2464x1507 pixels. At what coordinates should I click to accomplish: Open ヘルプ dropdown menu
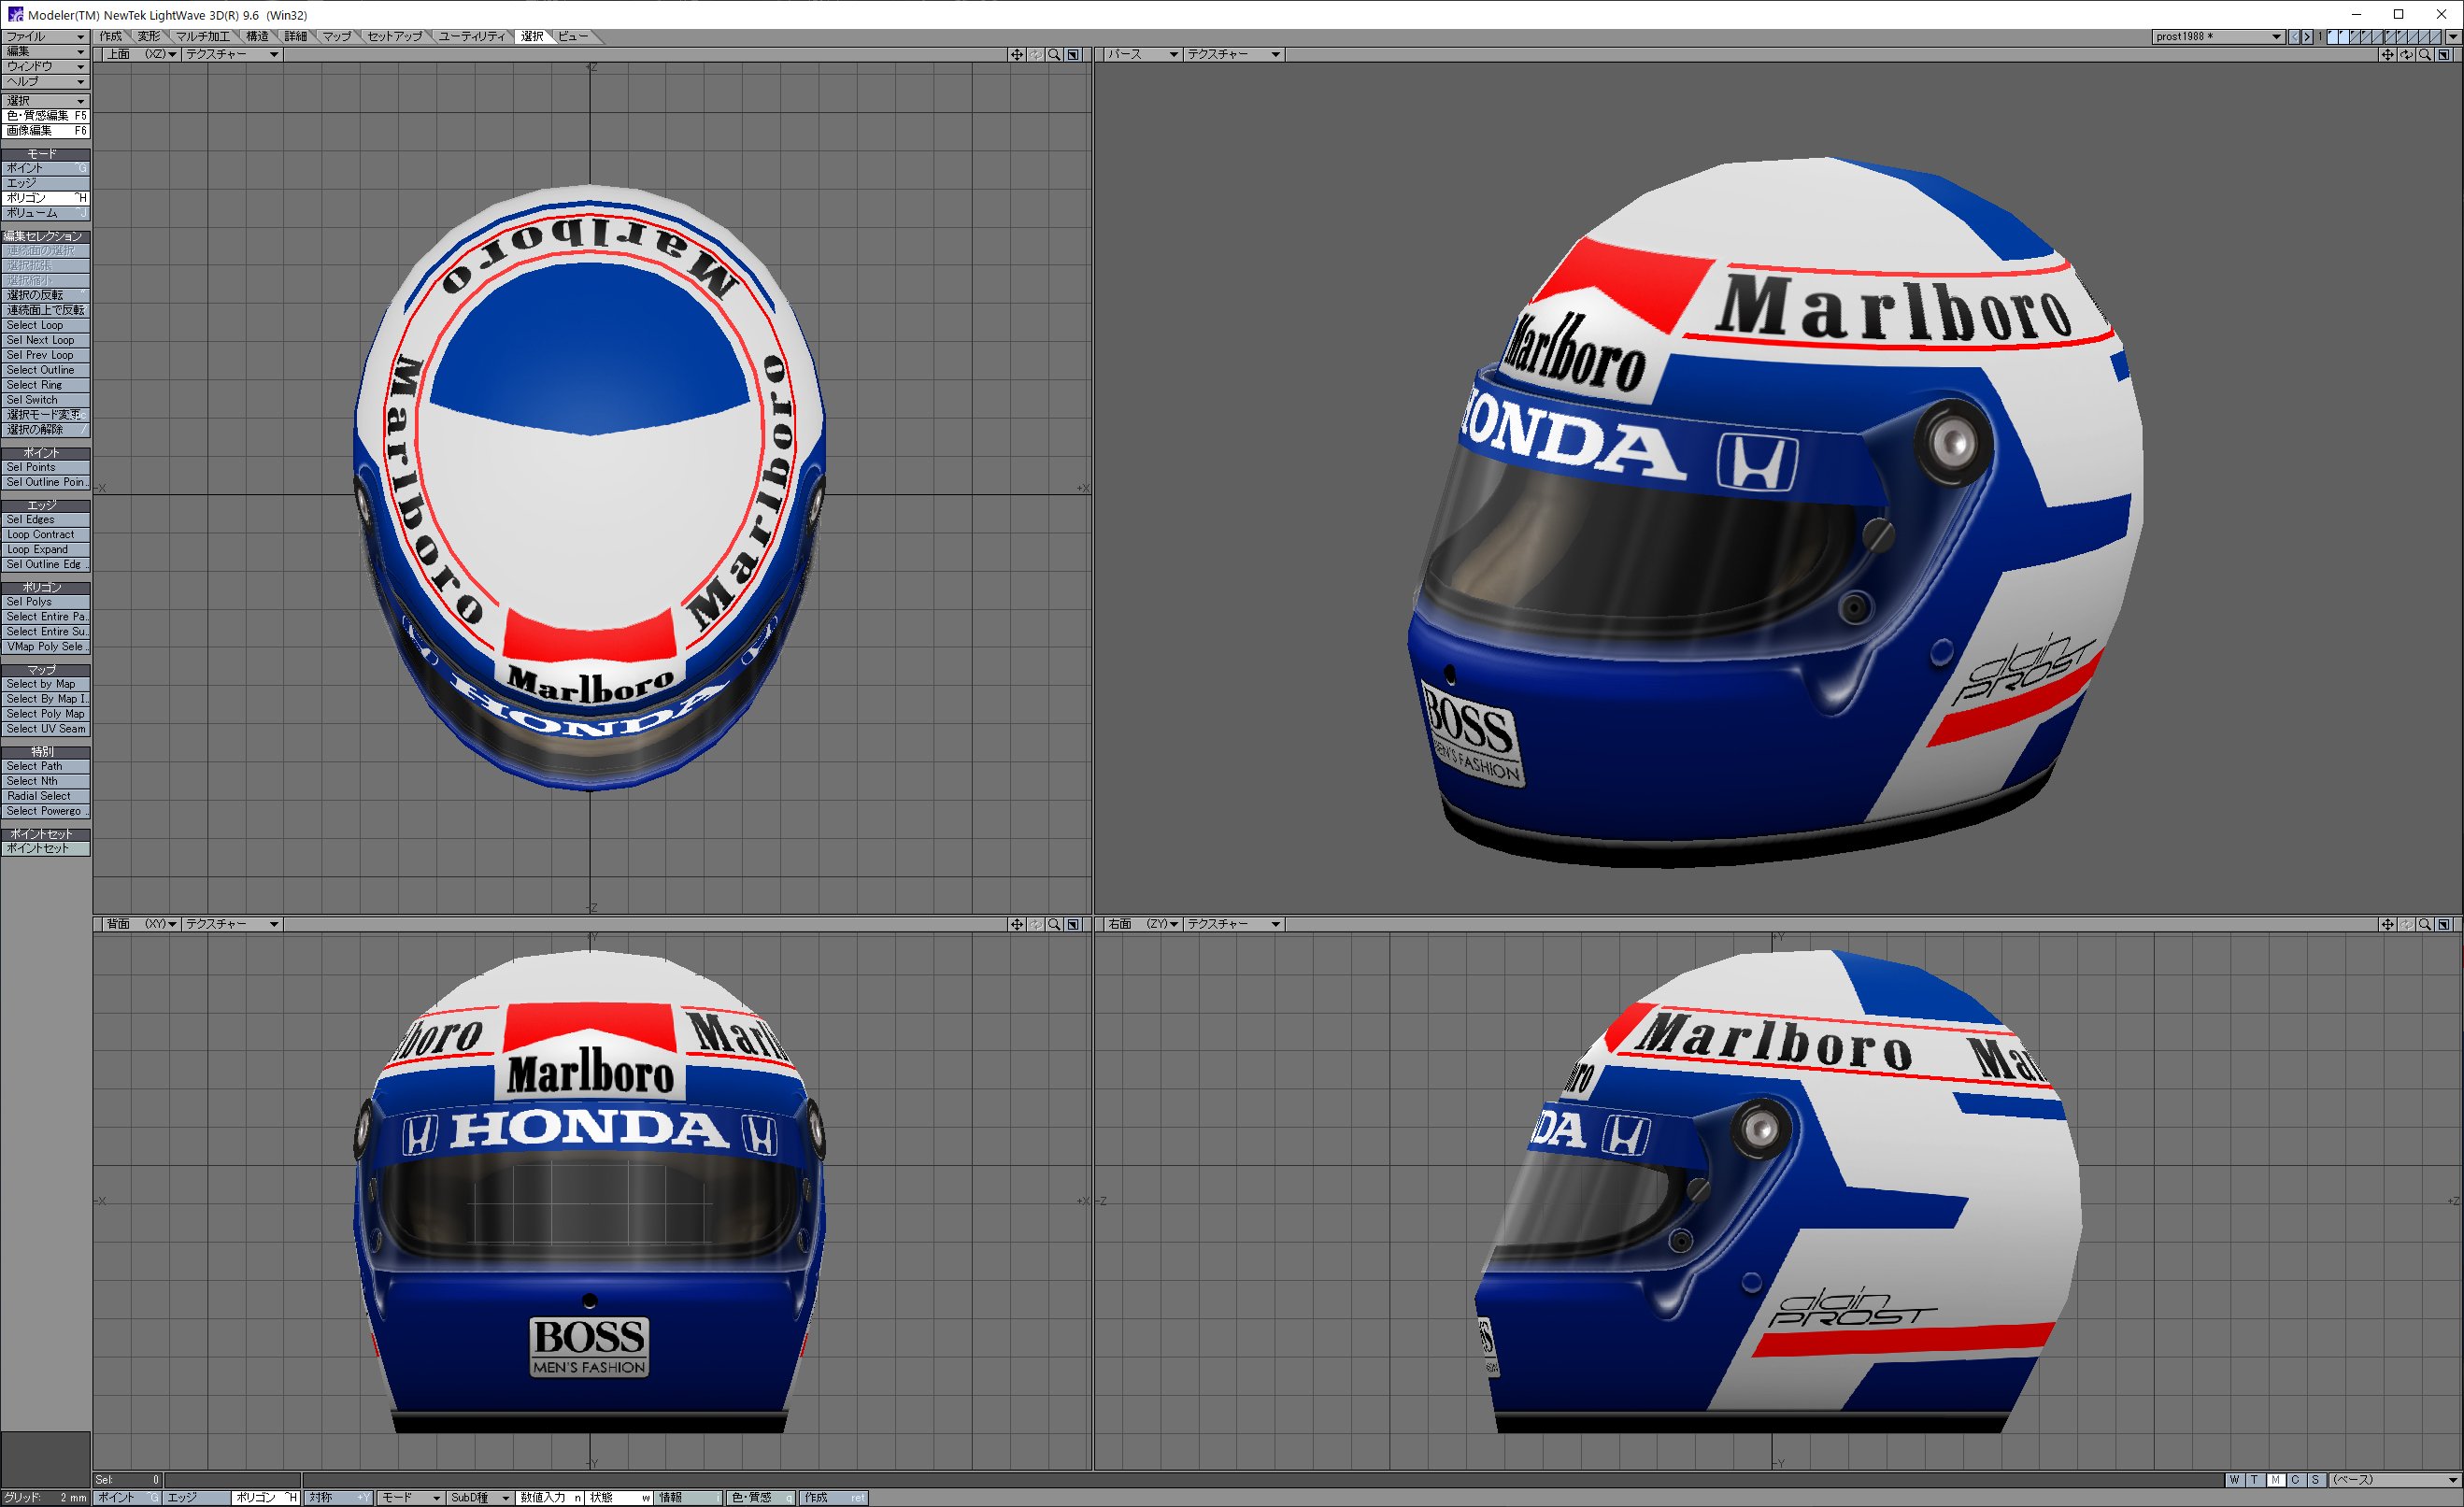coord(45,82)
